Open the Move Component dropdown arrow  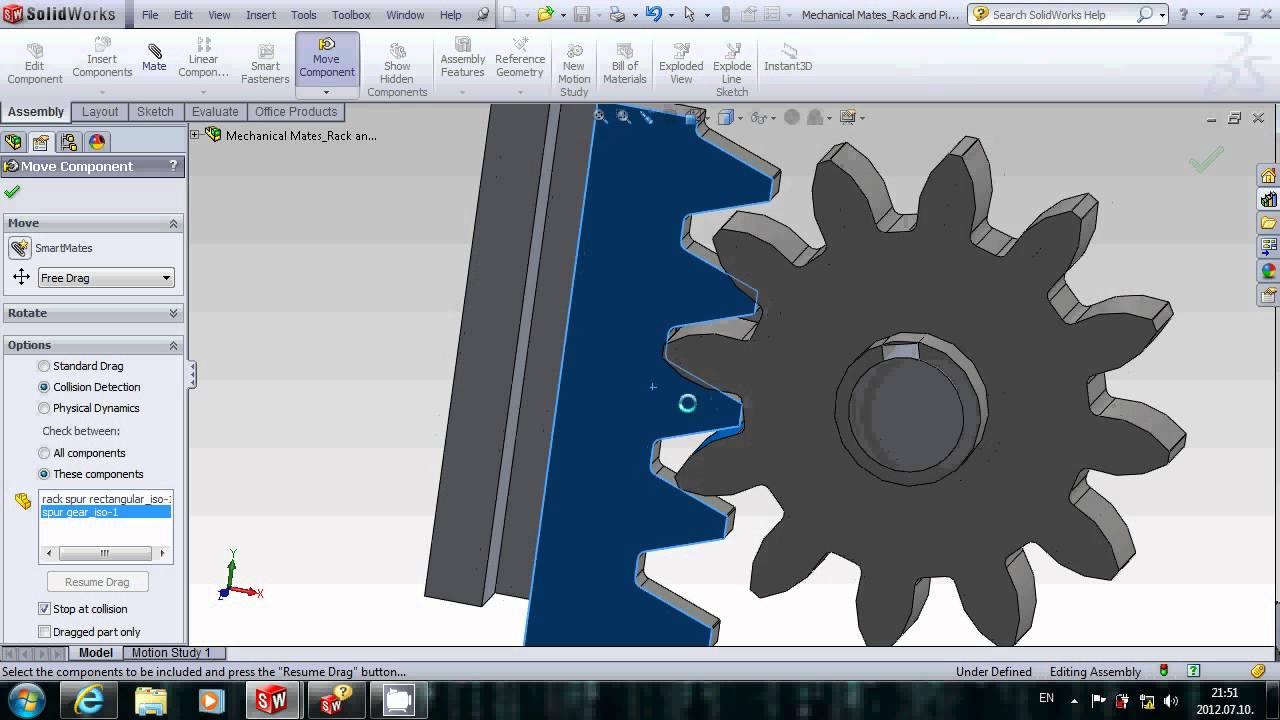327,92
